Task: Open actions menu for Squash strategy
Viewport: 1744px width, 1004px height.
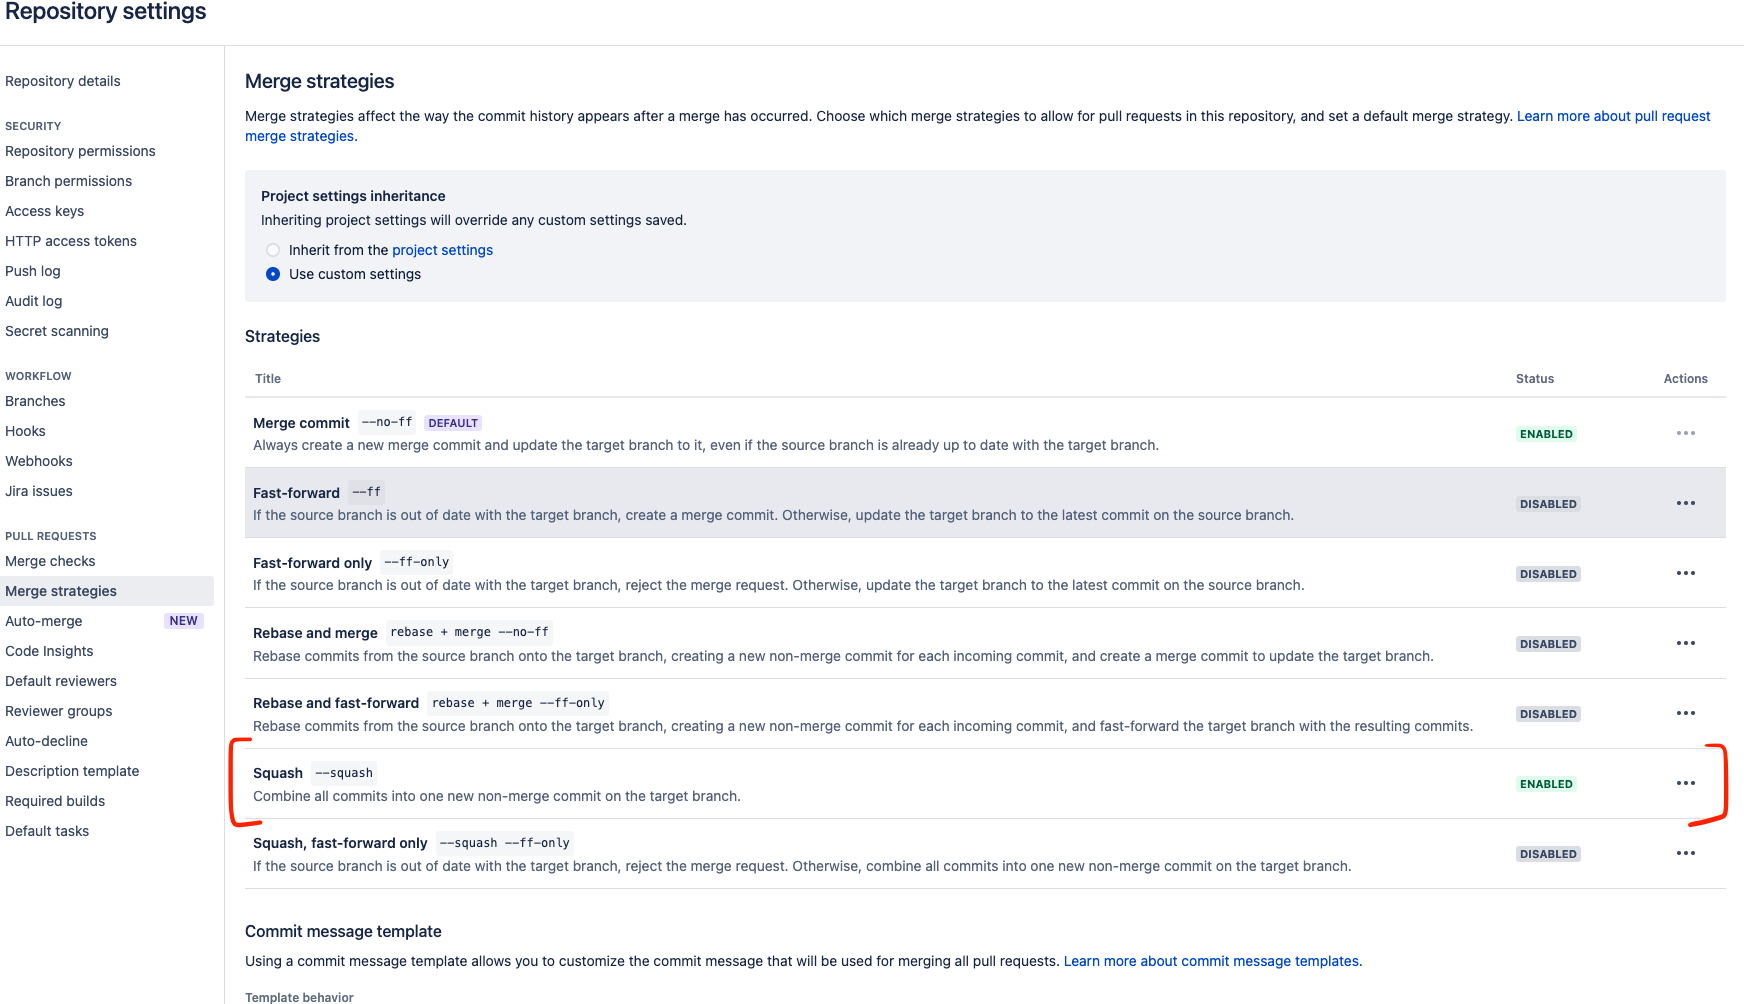Action: [x=1686, y=783]
